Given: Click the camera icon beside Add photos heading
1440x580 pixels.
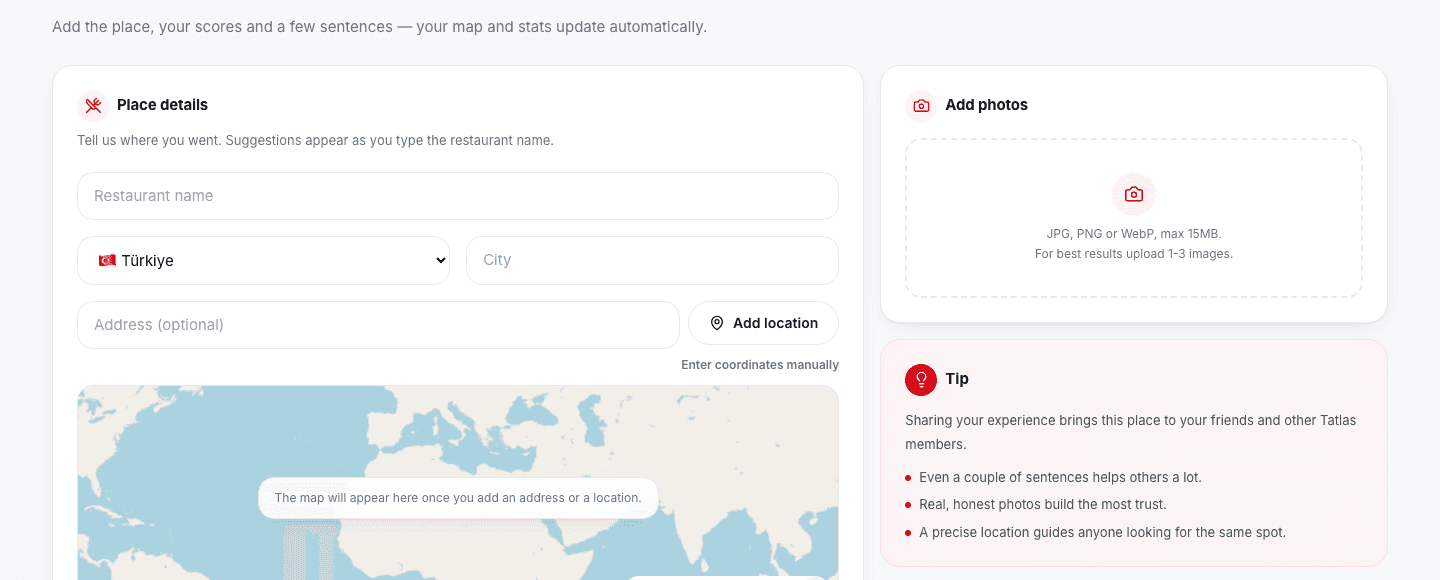Looking at the screenshot, I should pyautogui.click(x=921, y=105).
